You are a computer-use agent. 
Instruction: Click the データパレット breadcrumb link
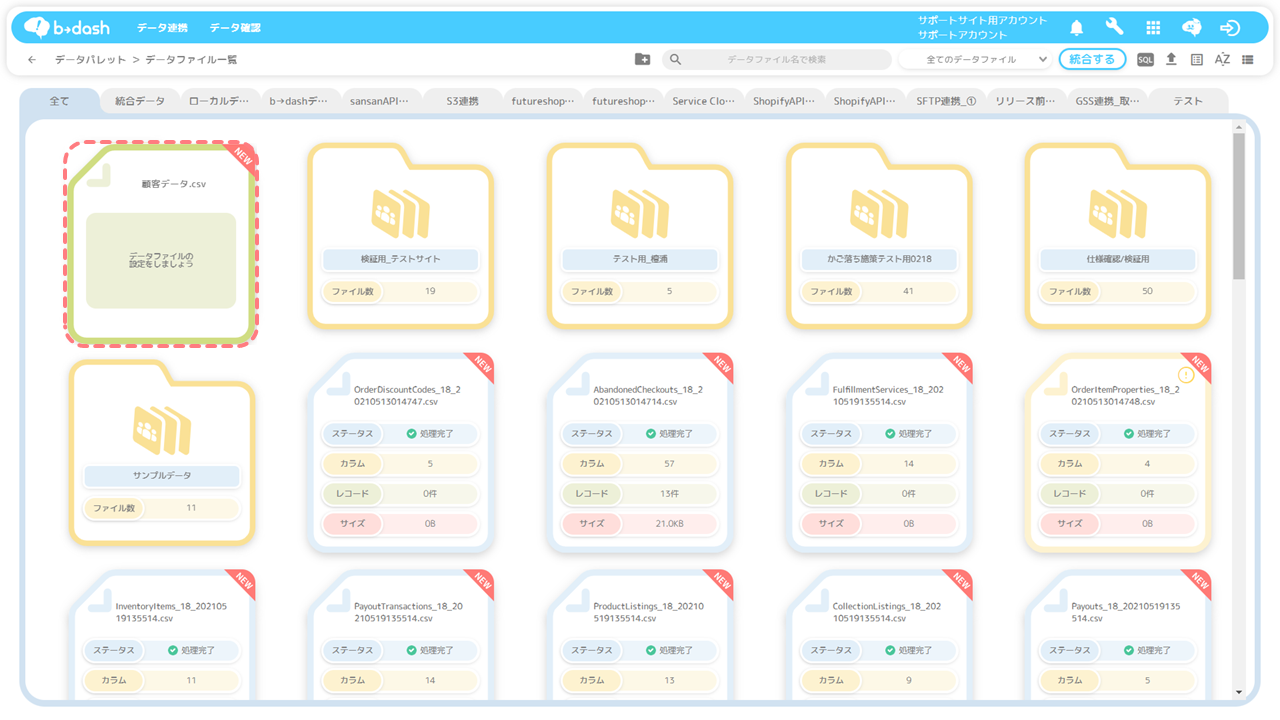91,60
